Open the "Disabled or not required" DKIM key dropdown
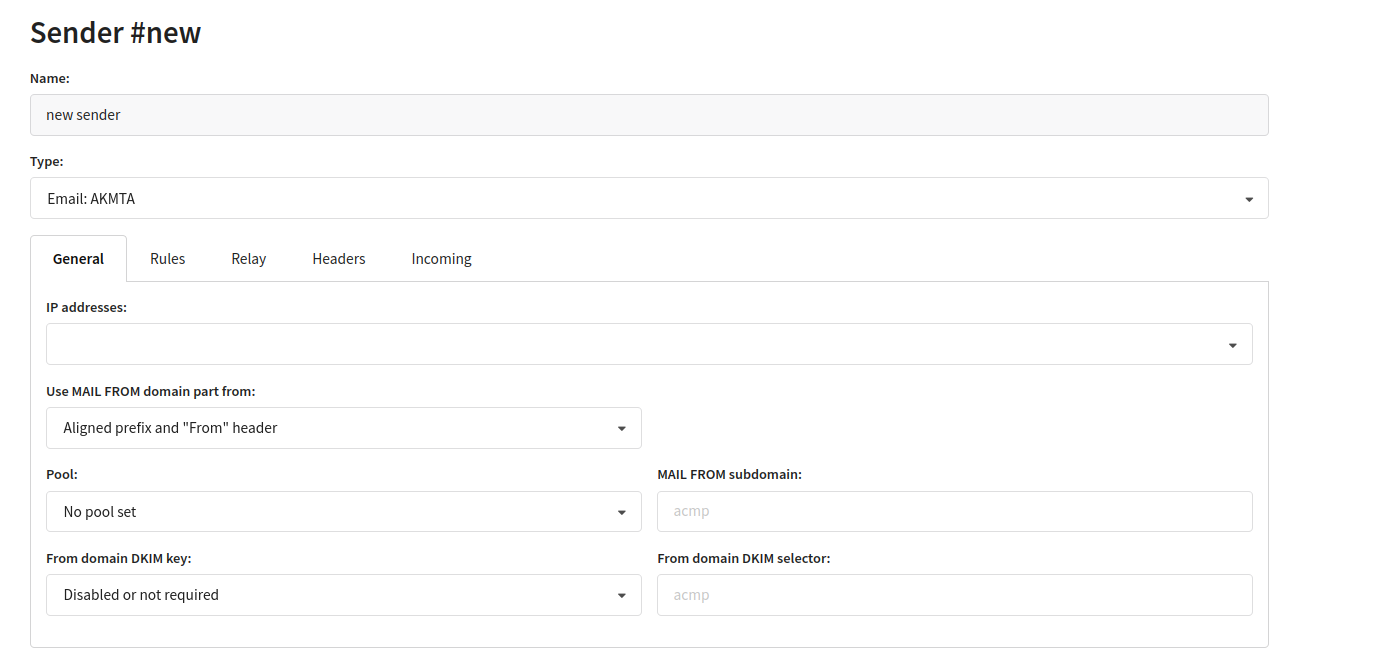The image size is (1392, 660). point(330,595)
